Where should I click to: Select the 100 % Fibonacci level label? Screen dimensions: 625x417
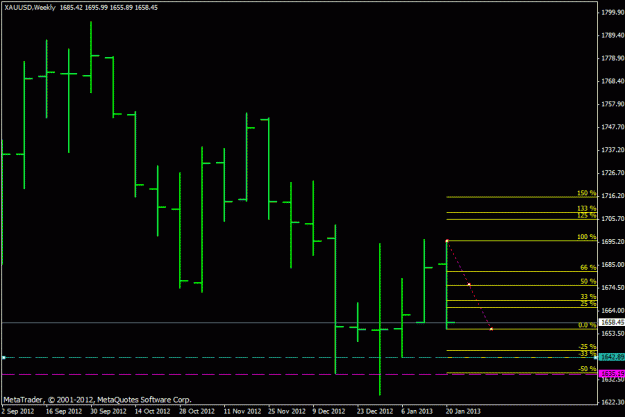coord(586,237)
